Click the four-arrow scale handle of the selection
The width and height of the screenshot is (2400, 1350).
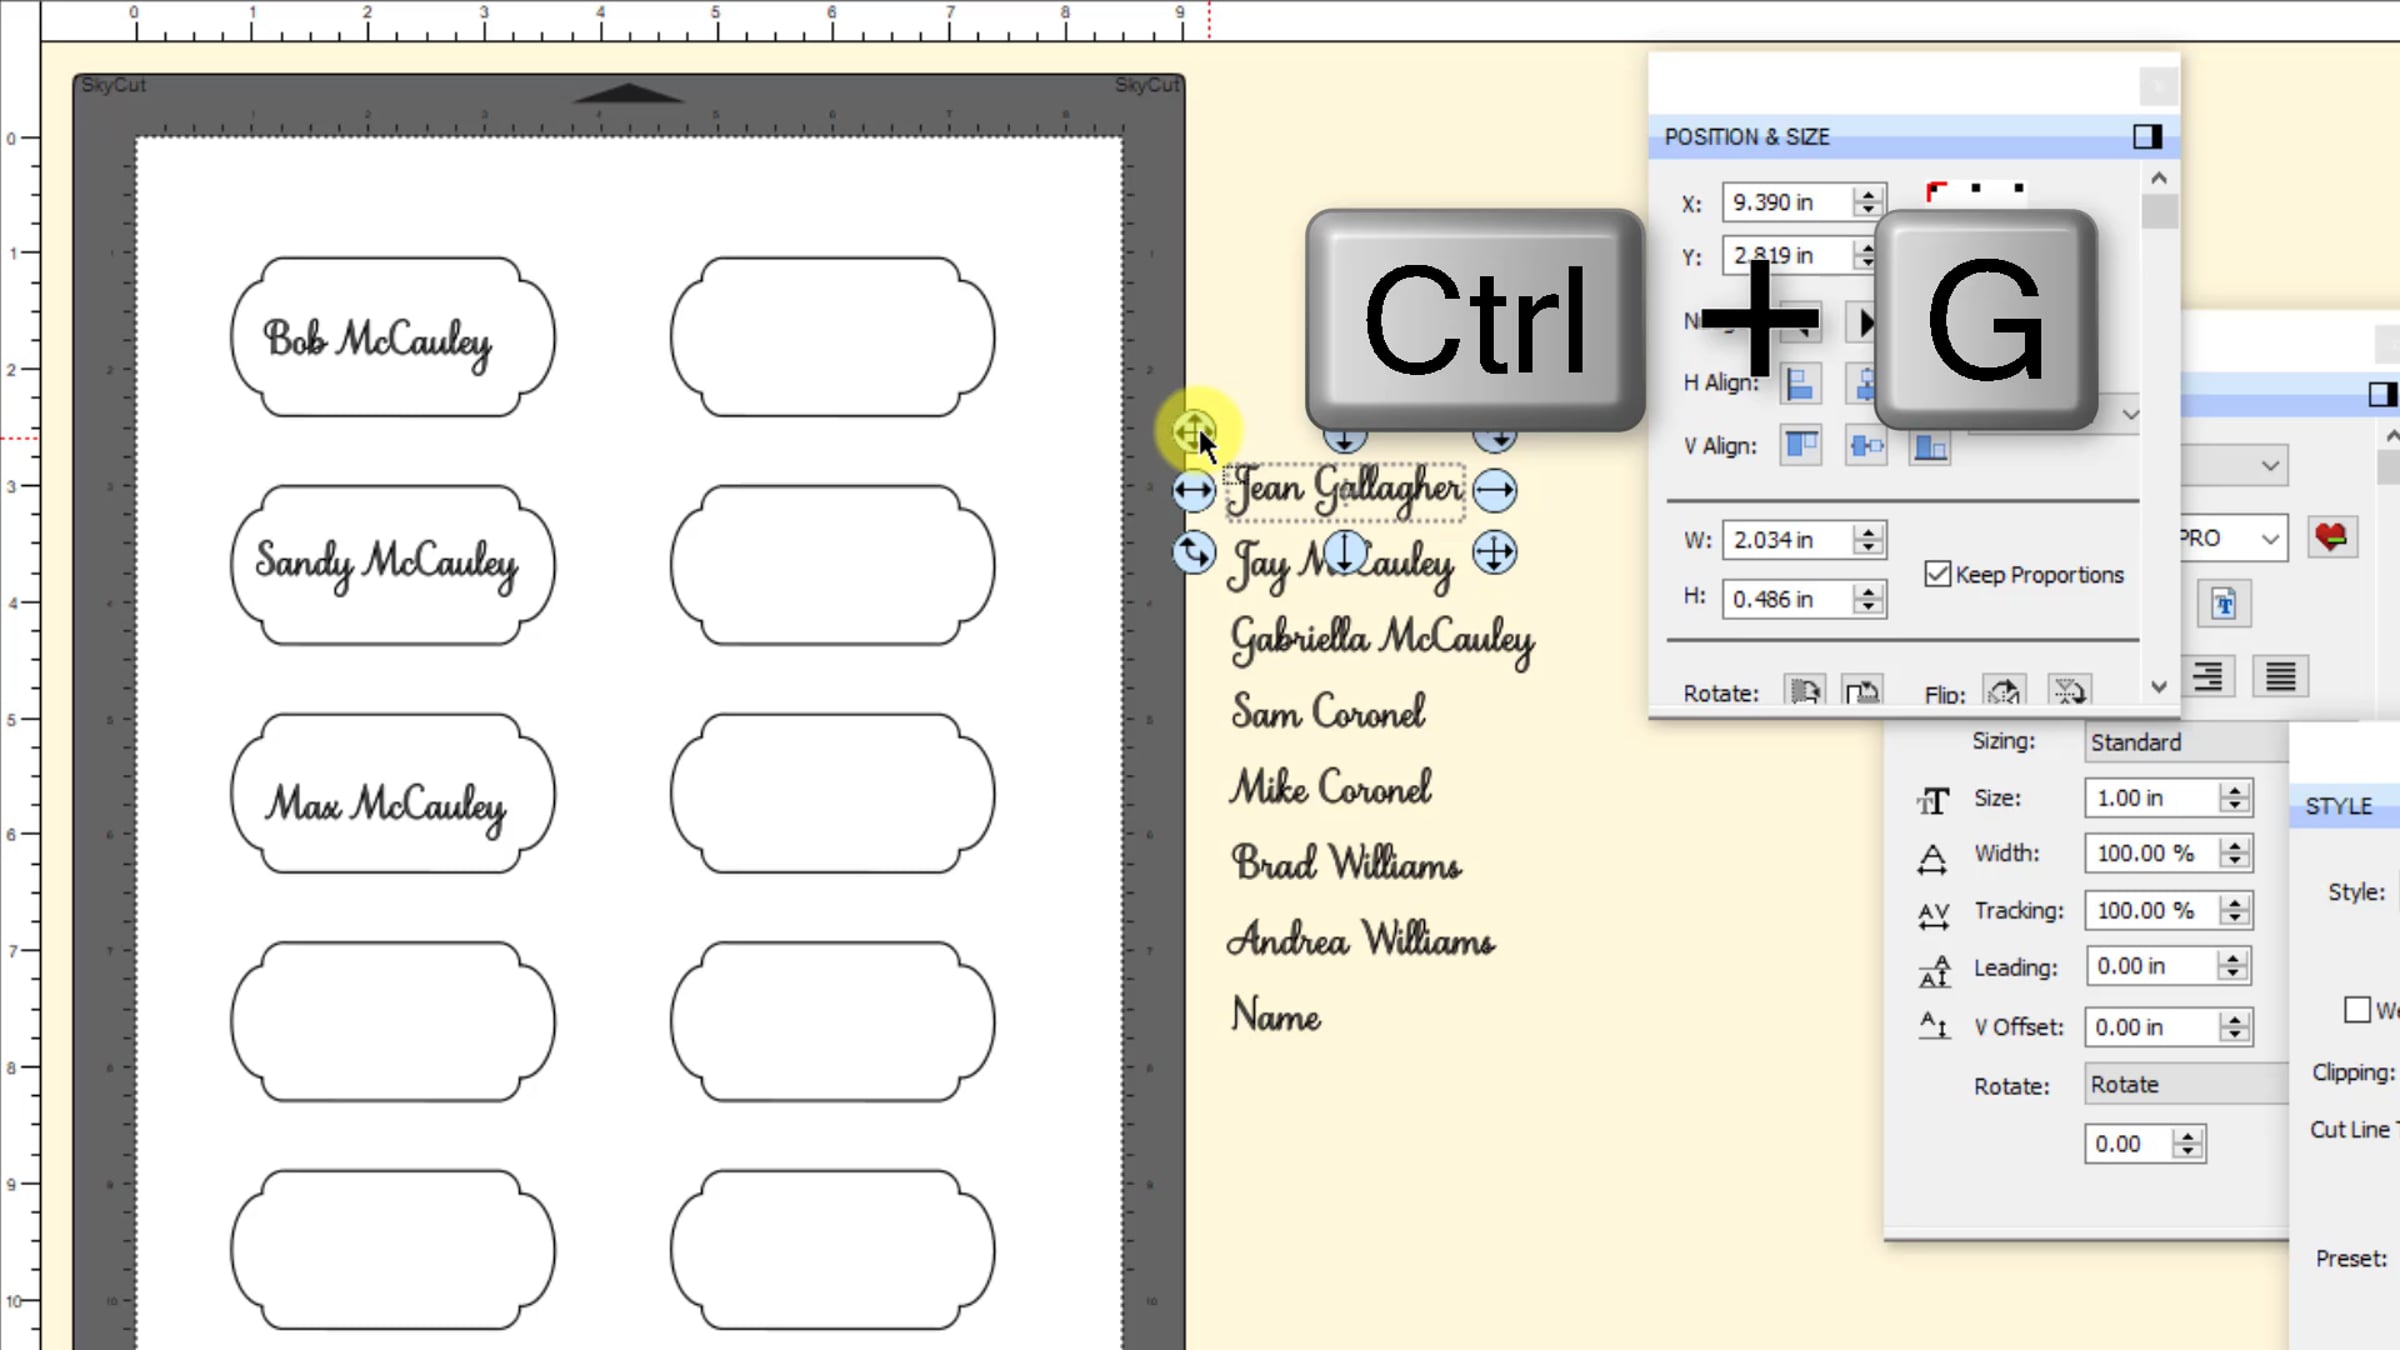coord(1495,553)
